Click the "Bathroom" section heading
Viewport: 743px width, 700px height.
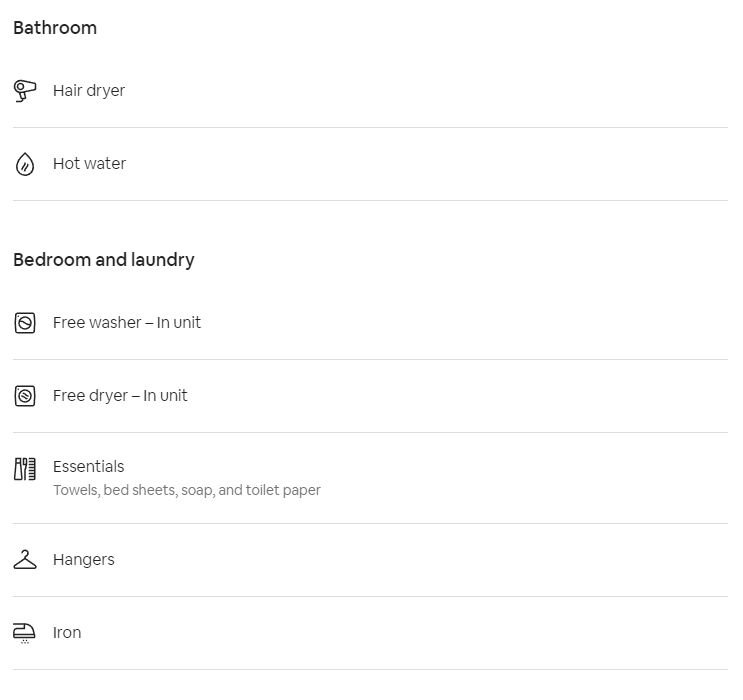tap(55, 28)
